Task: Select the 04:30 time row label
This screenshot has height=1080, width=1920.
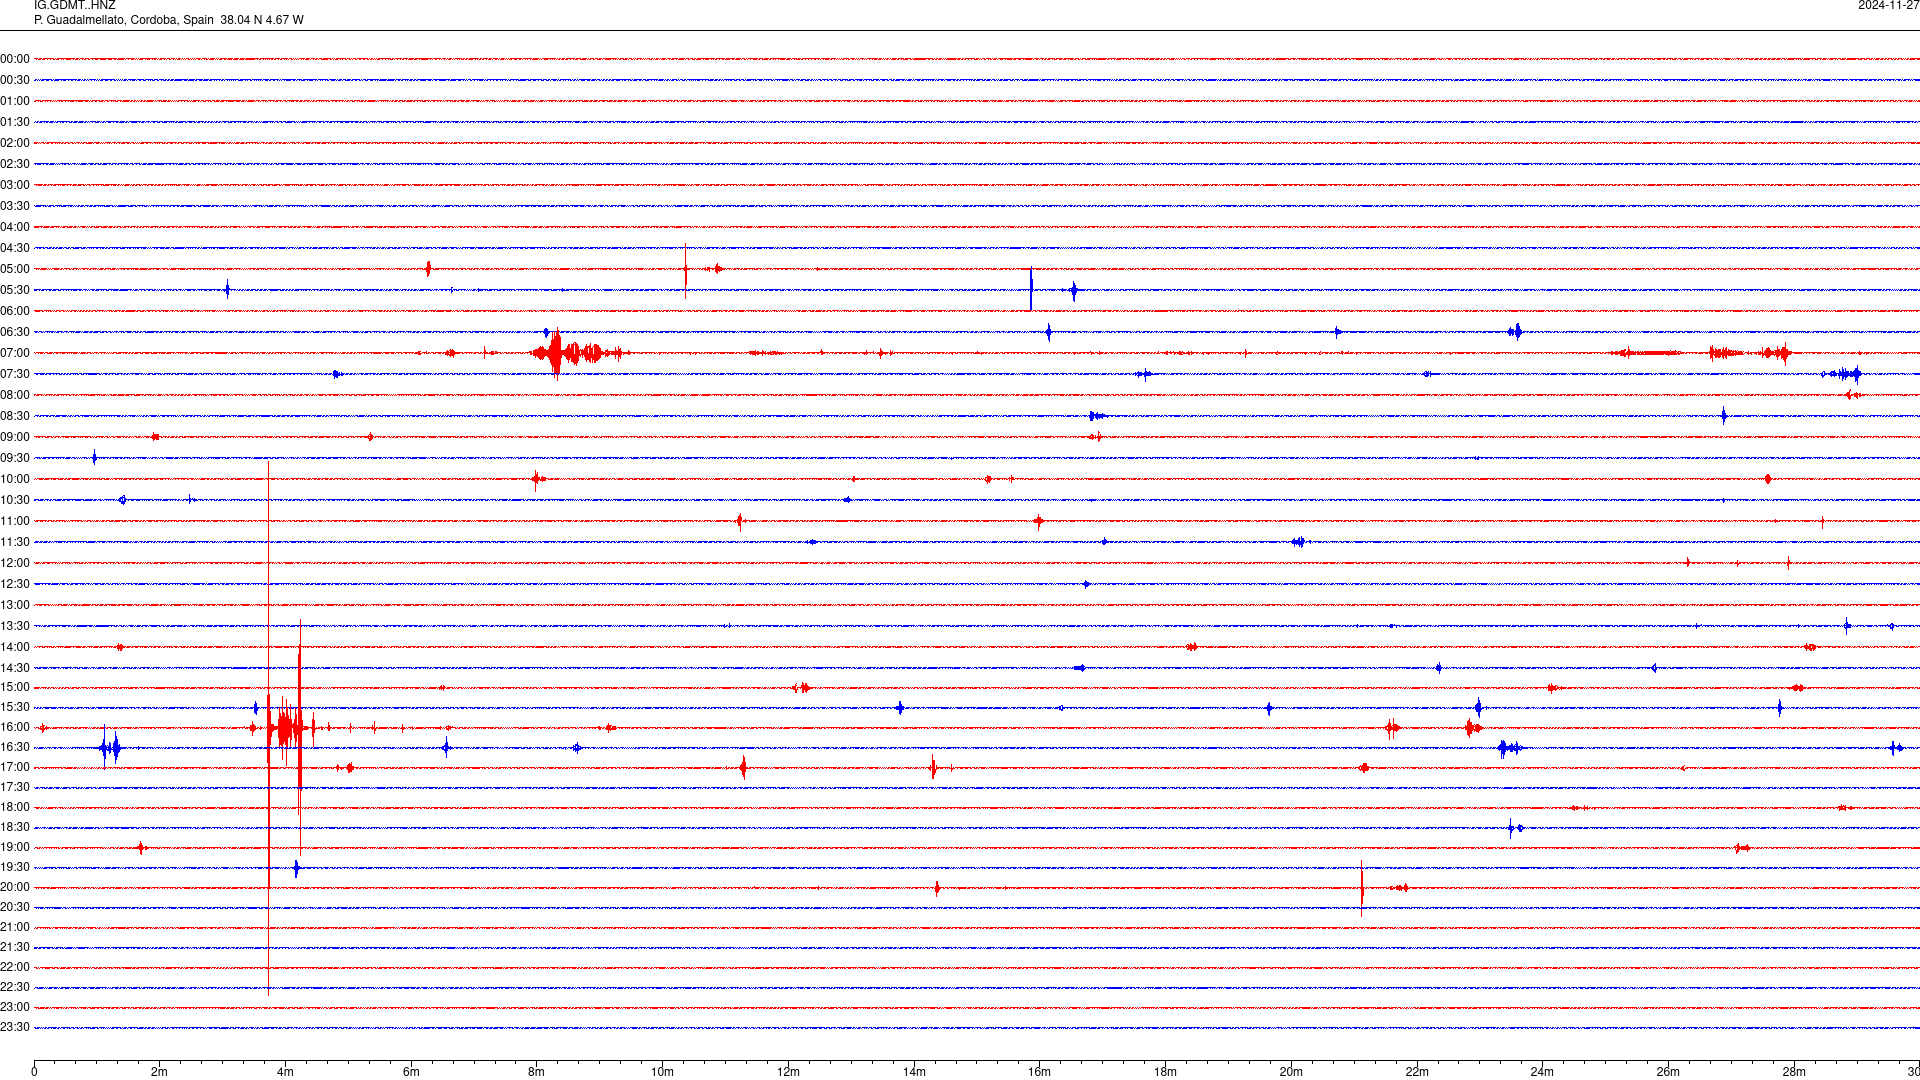Action: [15, 248]
